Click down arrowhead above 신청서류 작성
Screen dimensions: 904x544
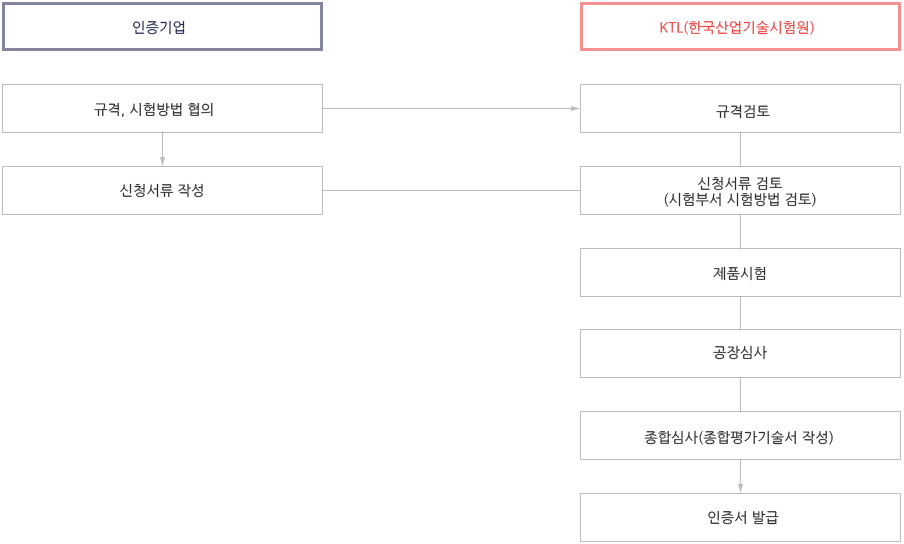[x=163, y=161]
